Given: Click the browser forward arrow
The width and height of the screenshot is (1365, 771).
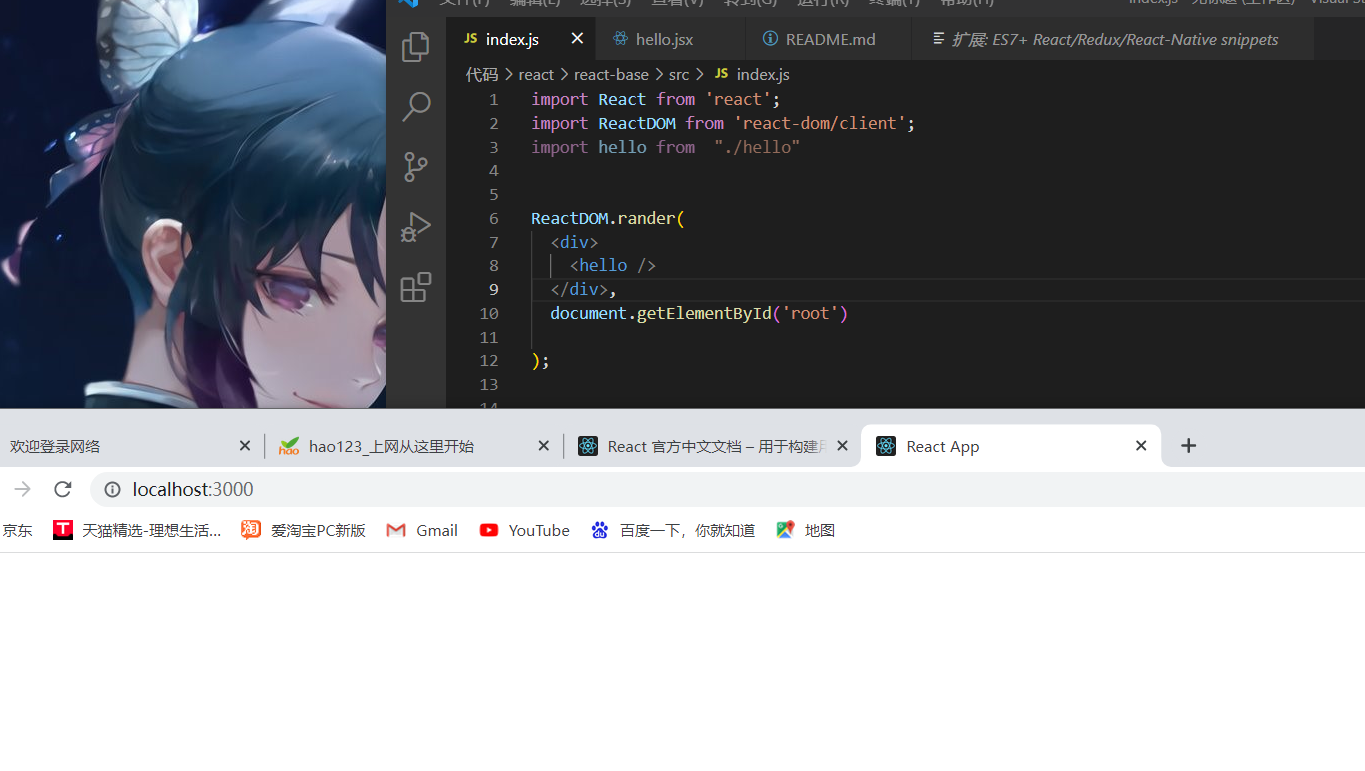Looking at the screenshot, I should coord(22,489).
